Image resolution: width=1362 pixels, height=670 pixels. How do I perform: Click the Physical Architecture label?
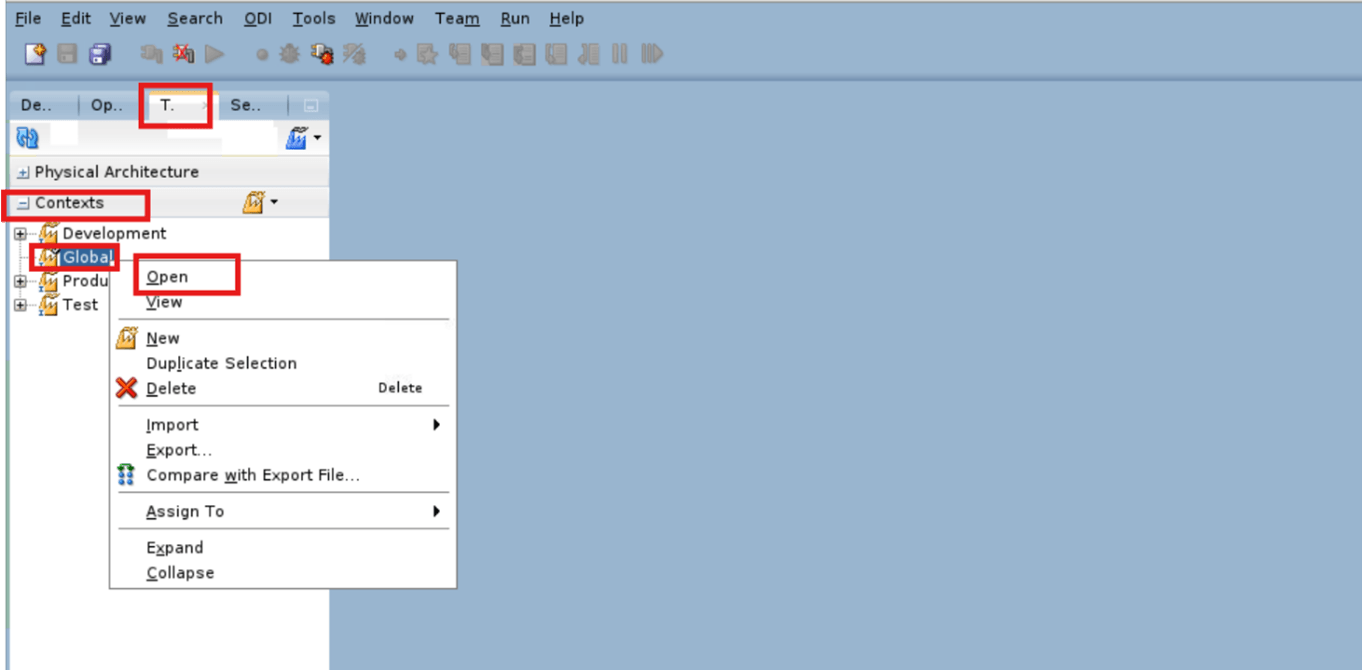[117, 172]
